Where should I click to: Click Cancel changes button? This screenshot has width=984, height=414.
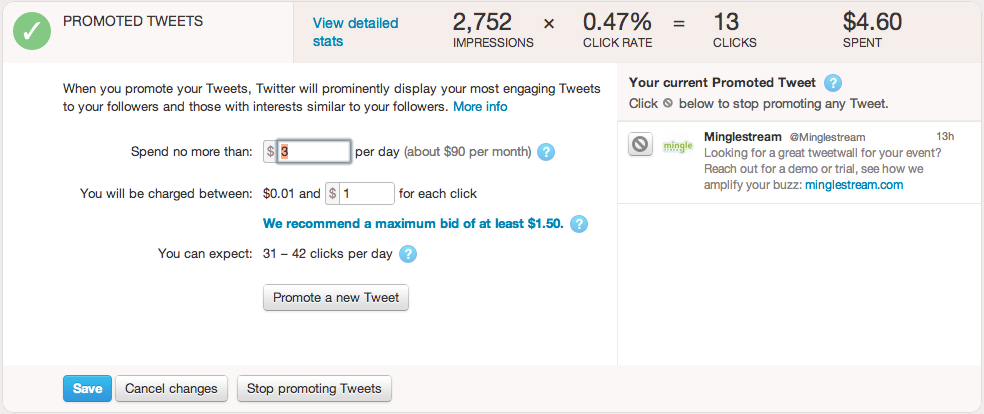[x=171, y=388]
